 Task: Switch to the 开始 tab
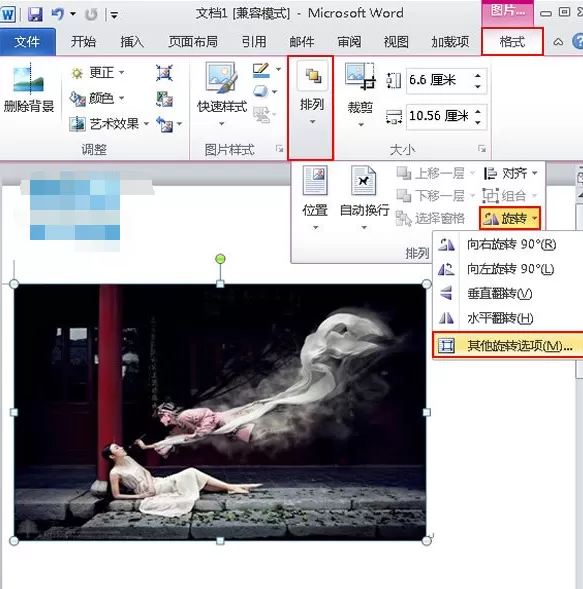[x=83, y=42]
